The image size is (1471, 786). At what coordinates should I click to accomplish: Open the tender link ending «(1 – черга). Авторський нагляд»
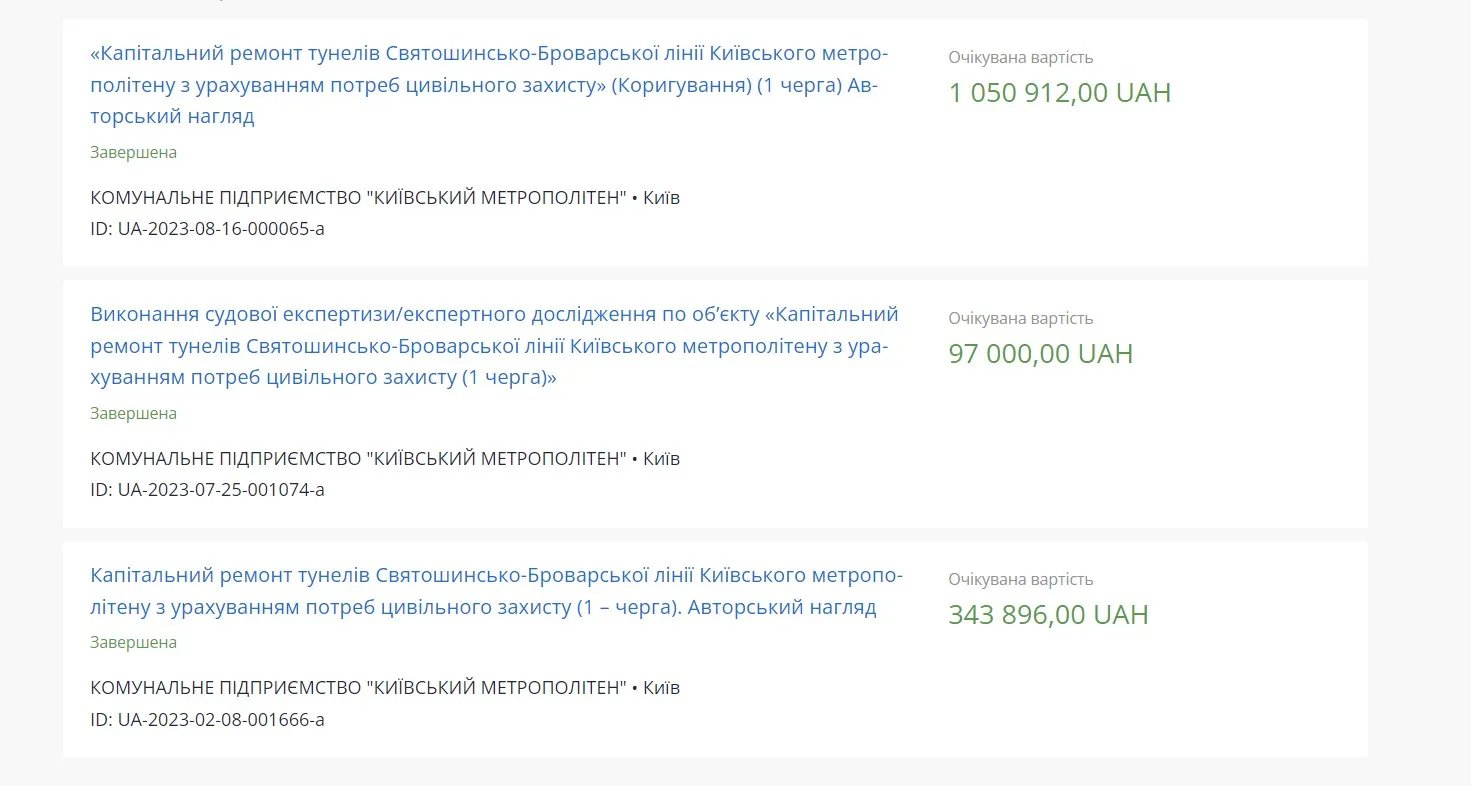click(x=496, y=591)
